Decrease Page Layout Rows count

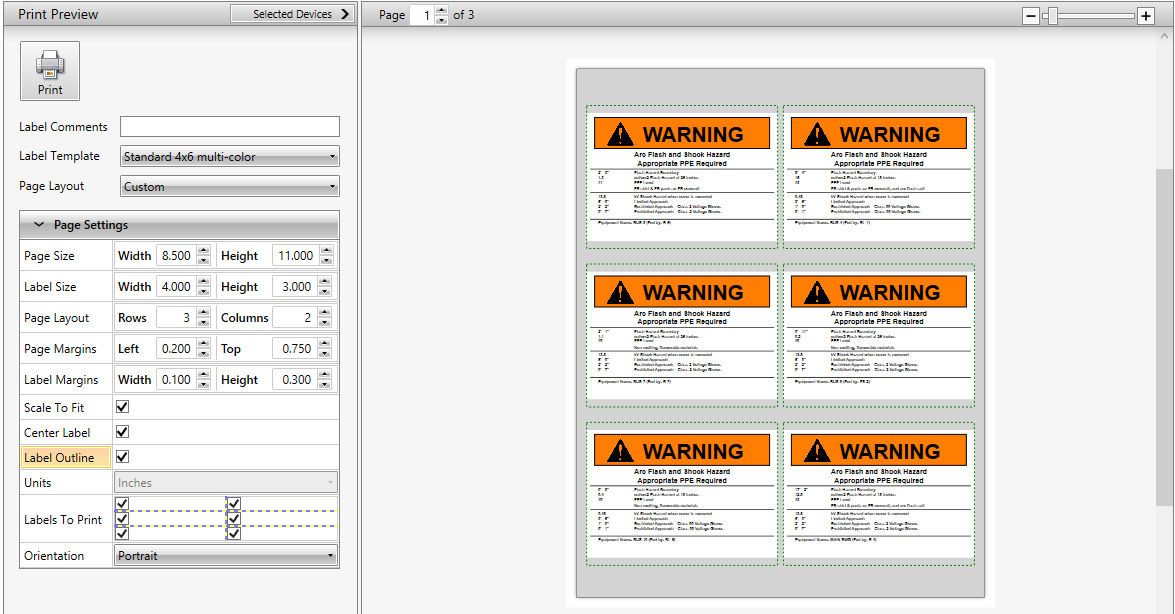tap(203, 322)
